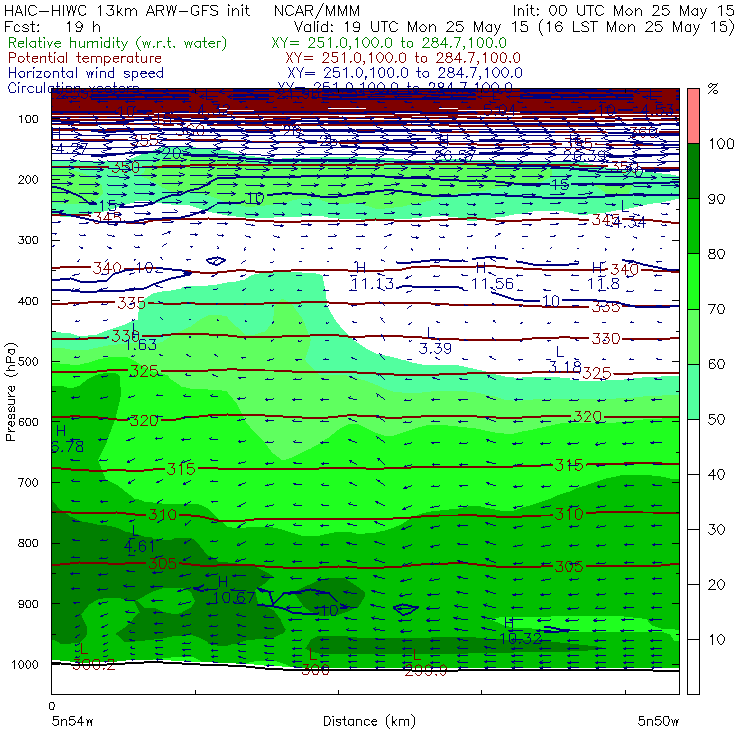Click the '50' colorbar value label
Screen dimensions: 740x740
[x=716, y=420]
